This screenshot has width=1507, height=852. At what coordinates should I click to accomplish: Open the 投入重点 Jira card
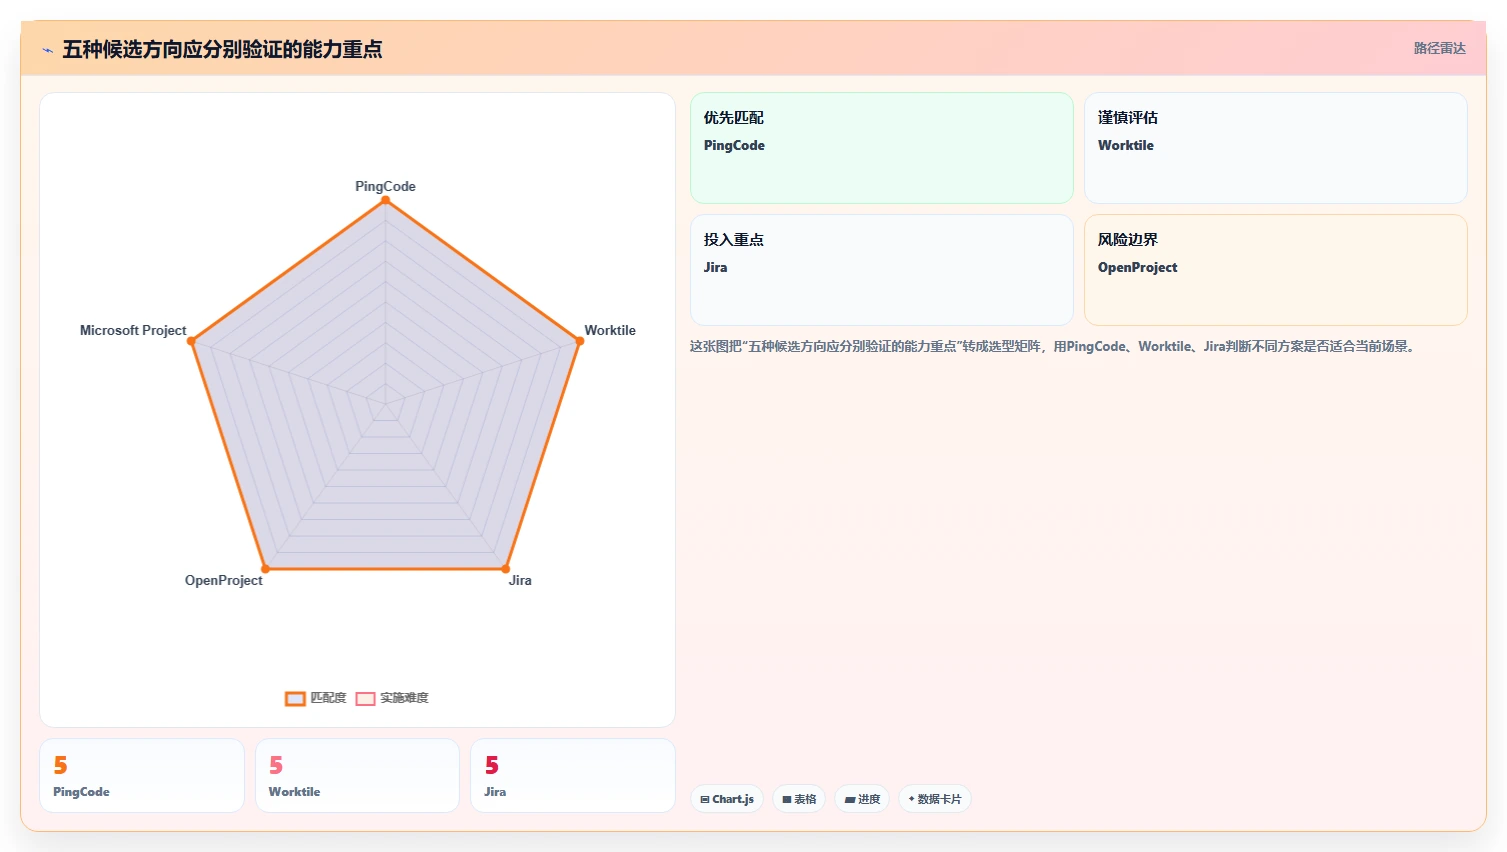point(881,270)
